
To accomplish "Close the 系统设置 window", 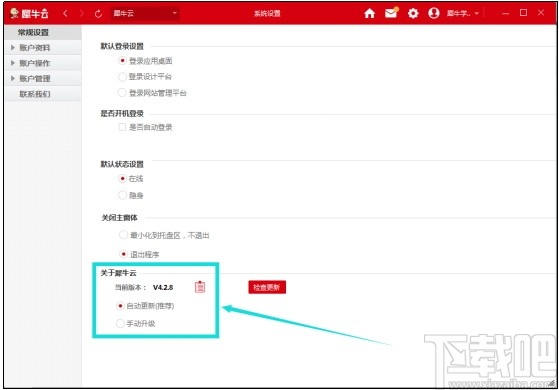I will [x=541, y=13].
